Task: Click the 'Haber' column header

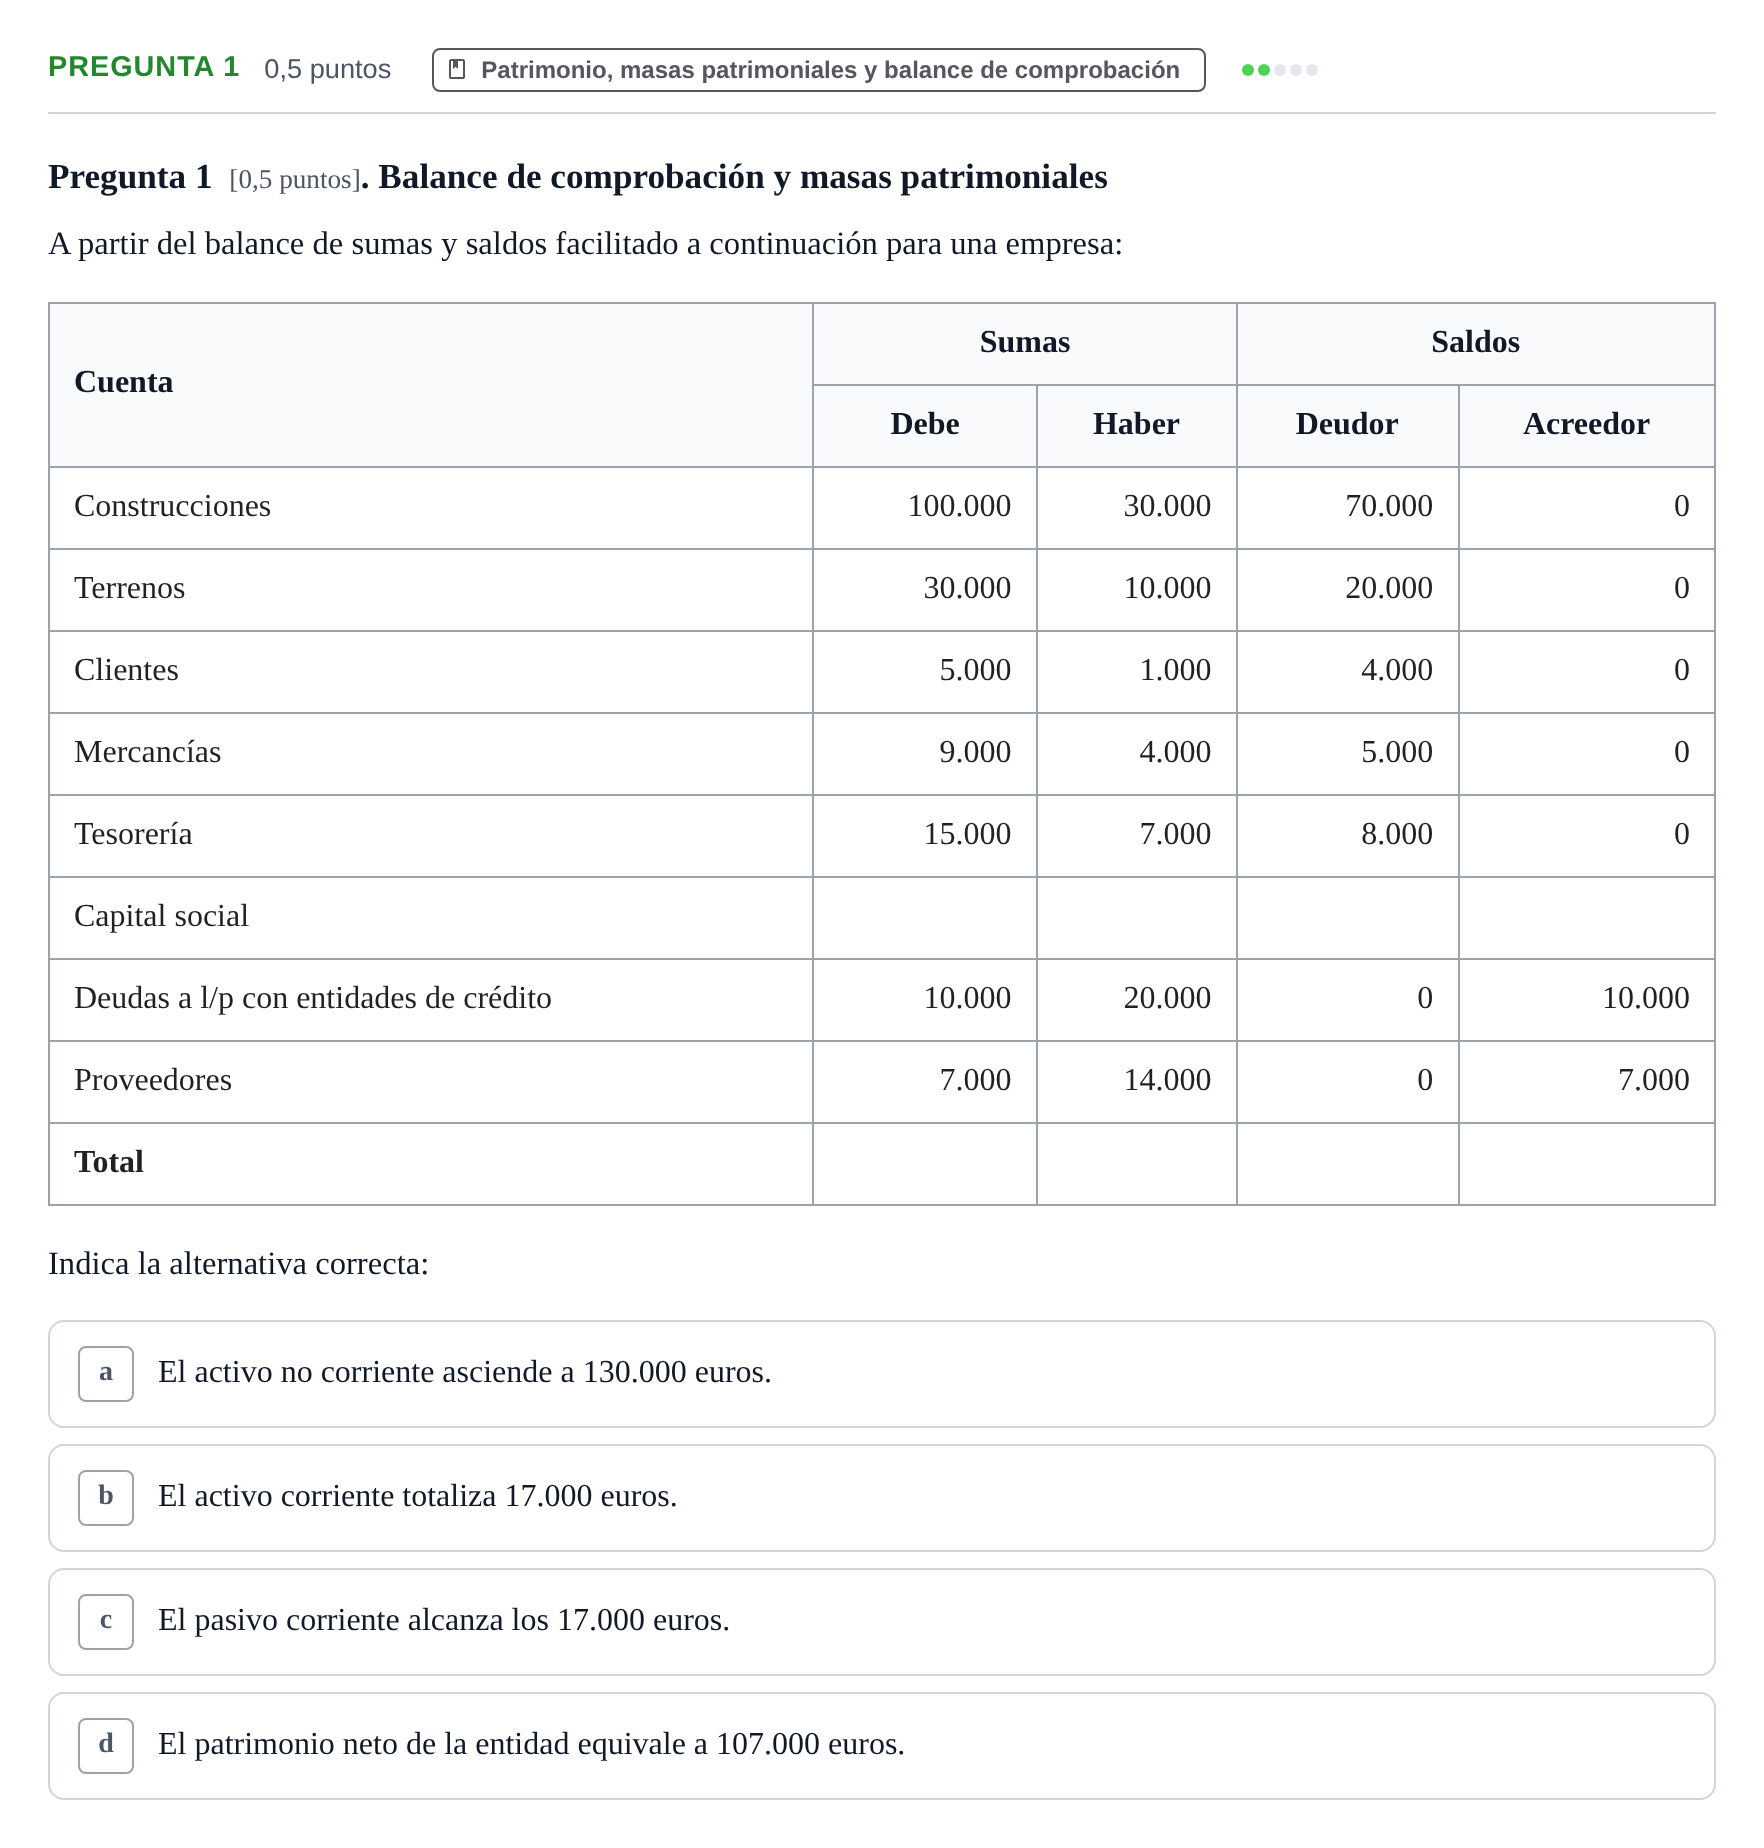Action: coord(1136,424)
